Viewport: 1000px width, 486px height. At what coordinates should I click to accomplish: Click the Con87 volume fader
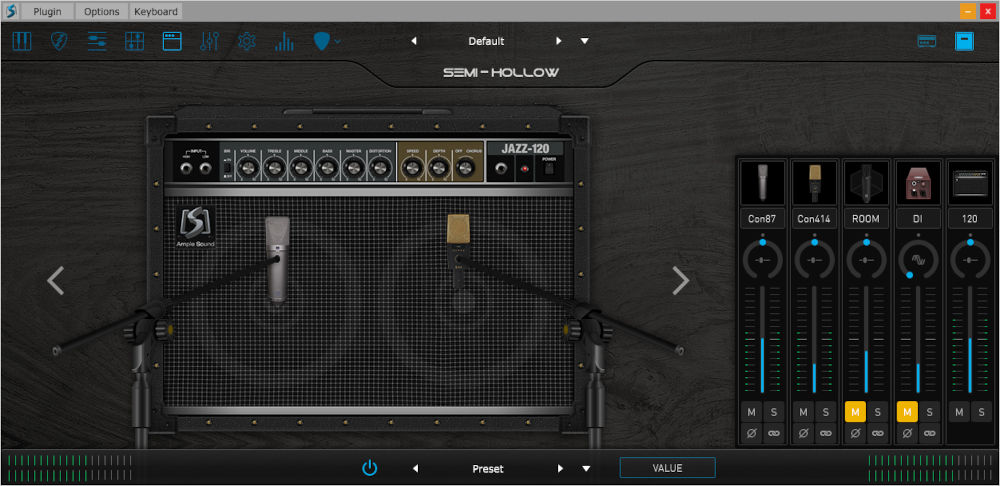coord(763,340)
